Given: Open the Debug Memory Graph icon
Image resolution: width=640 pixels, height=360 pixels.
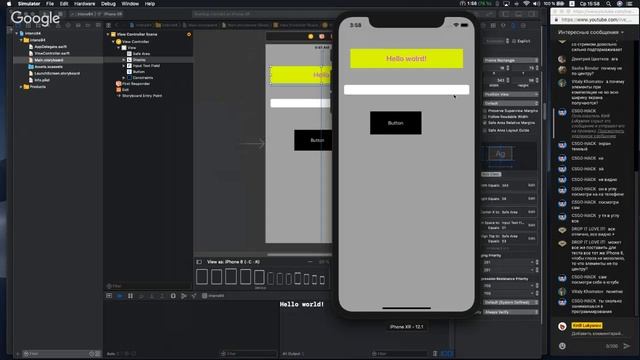Looking at the screenshot, I should click(184, 296).
